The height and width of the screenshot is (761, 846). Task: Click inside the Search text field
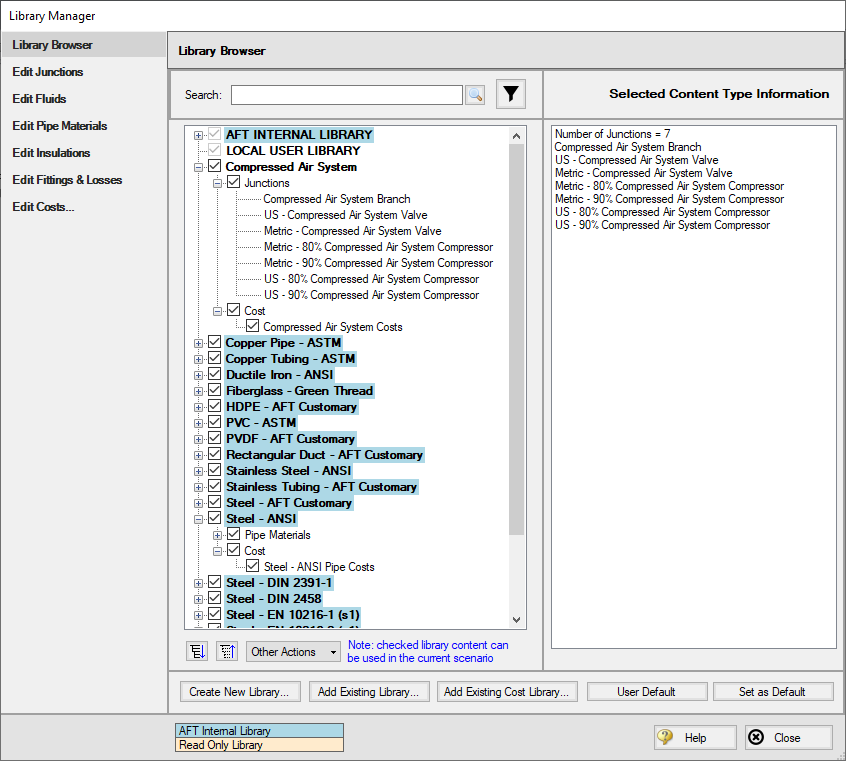click(346, 95)
